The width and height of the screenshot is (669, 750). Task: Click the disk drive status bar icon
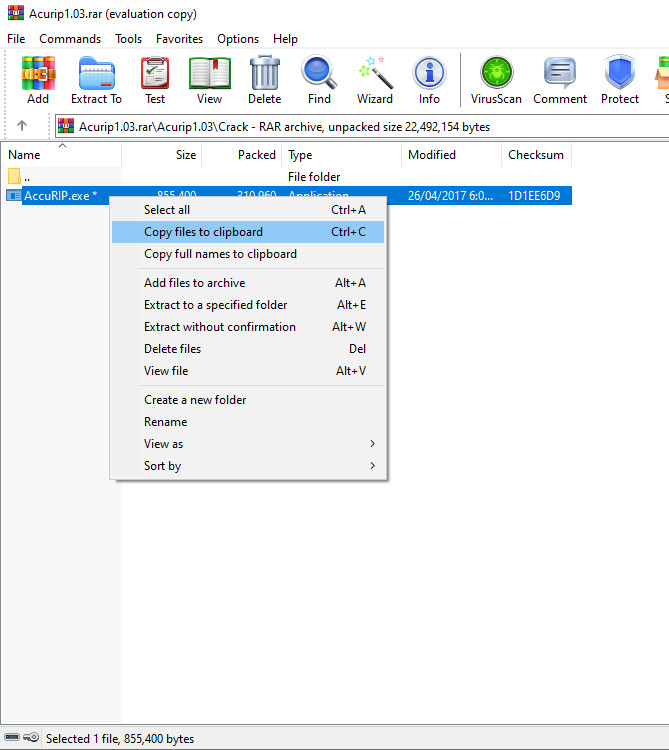tap(12, 737)
